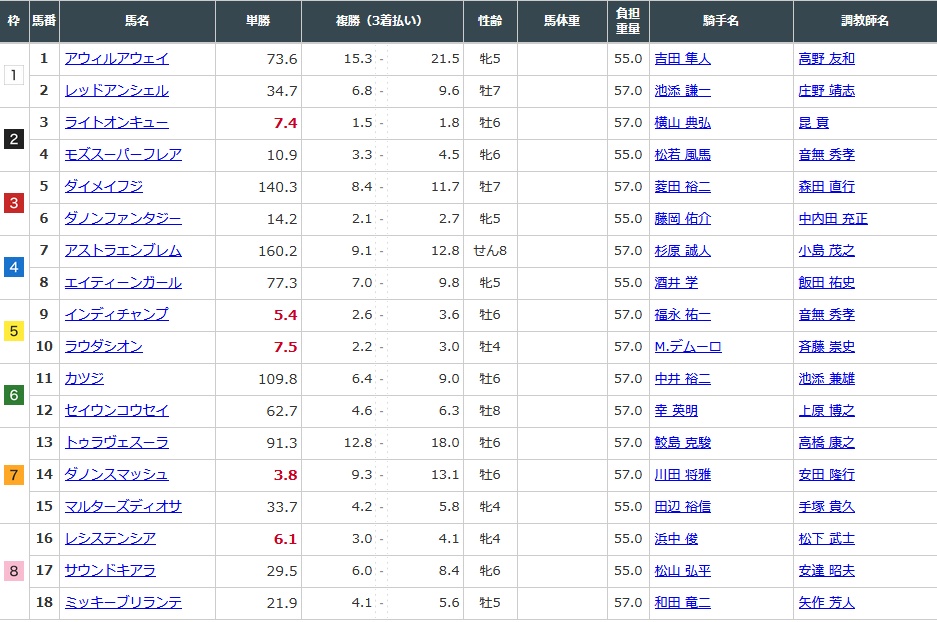
Task: Click the 騎手名 column header
Action: pos(720,21)
